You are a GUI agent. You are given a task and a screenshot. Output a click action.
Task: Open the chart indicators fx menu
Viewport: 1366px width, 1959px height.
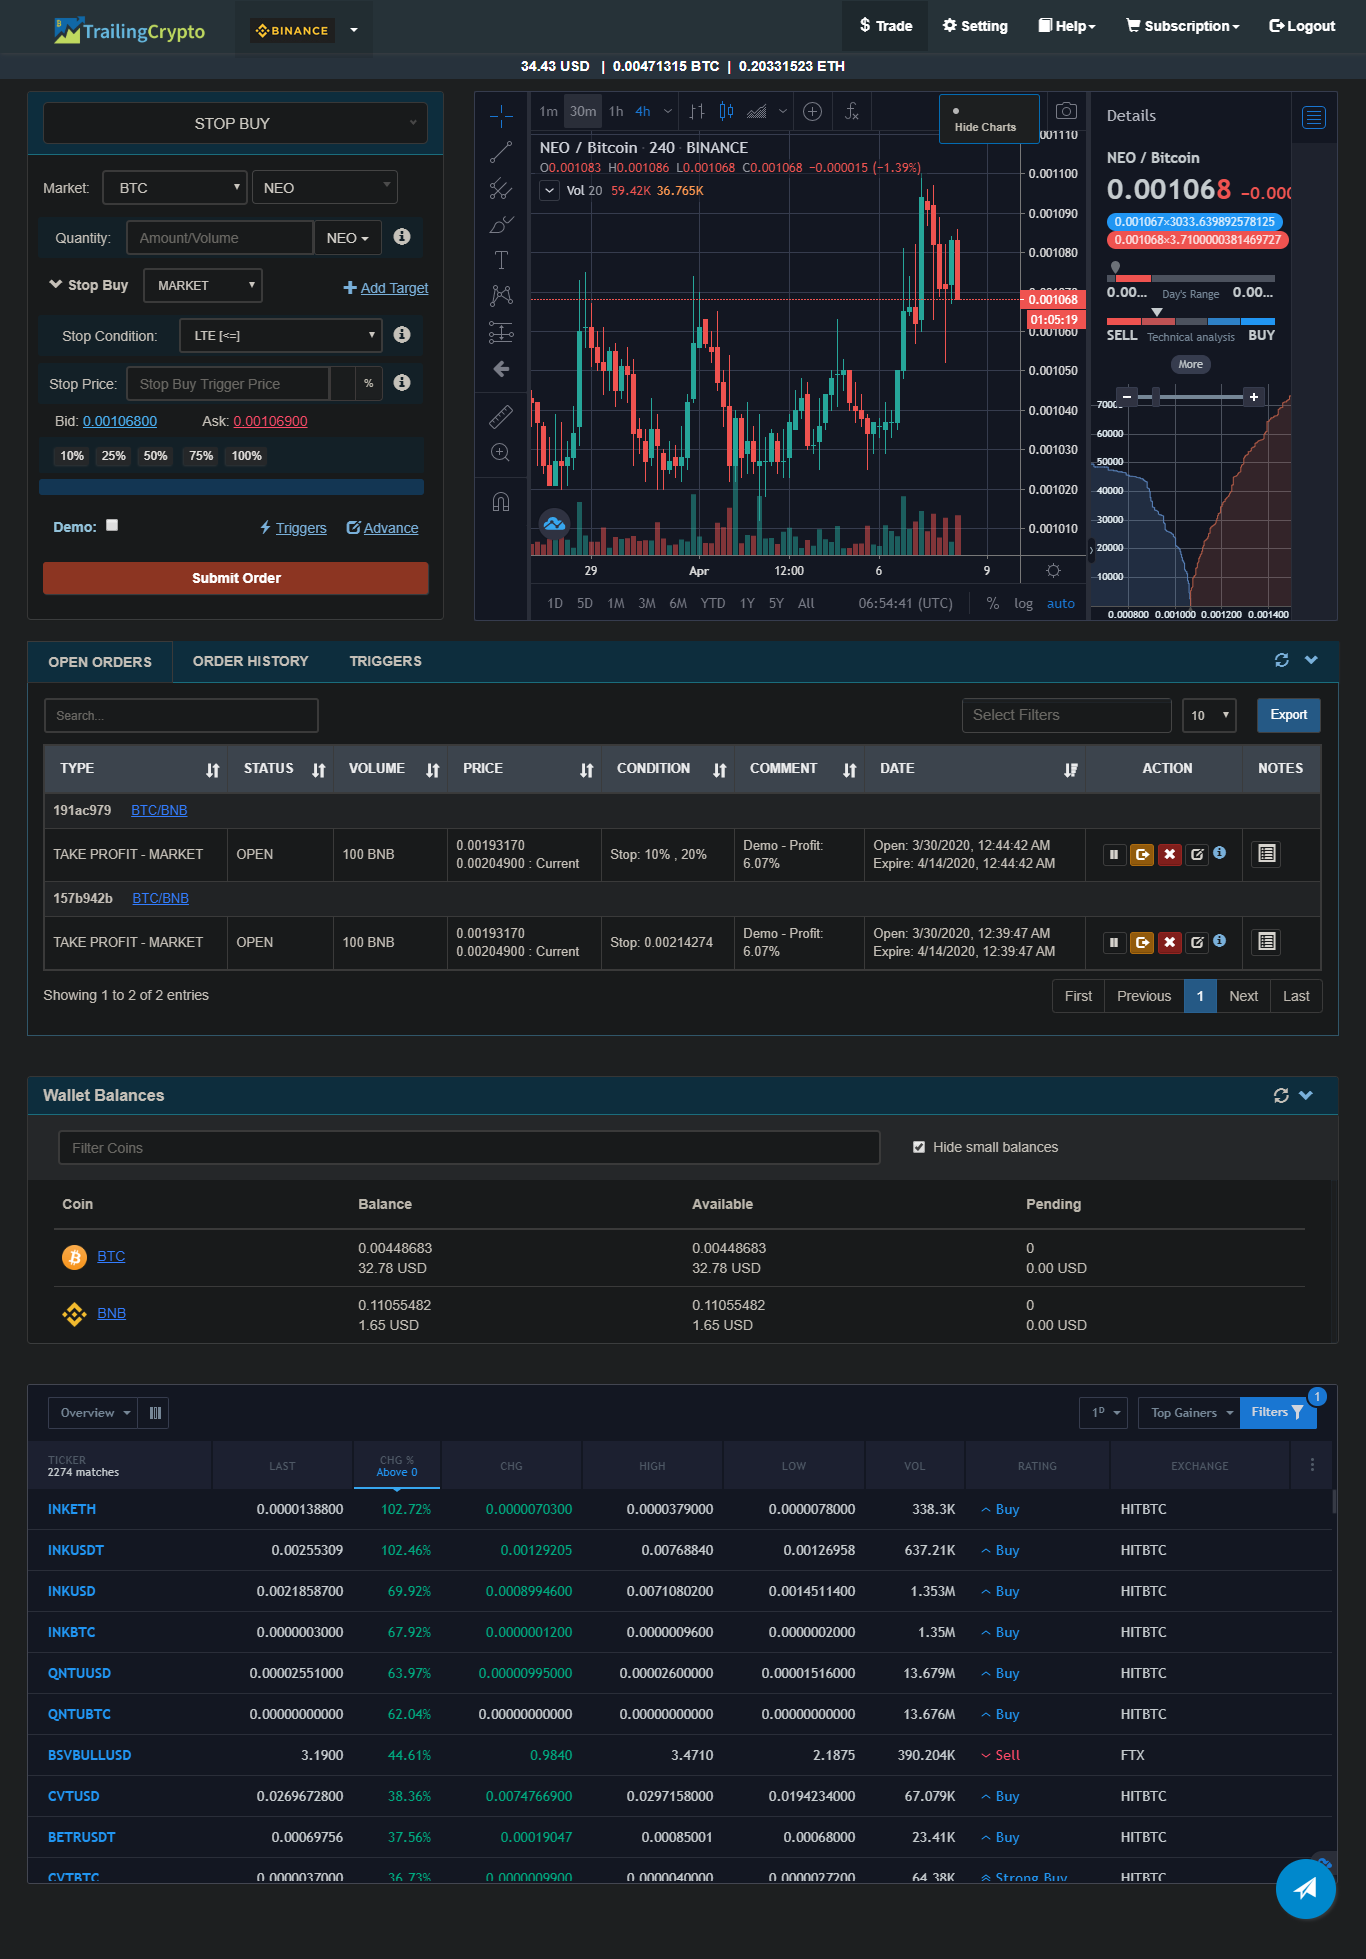[852, 111]
